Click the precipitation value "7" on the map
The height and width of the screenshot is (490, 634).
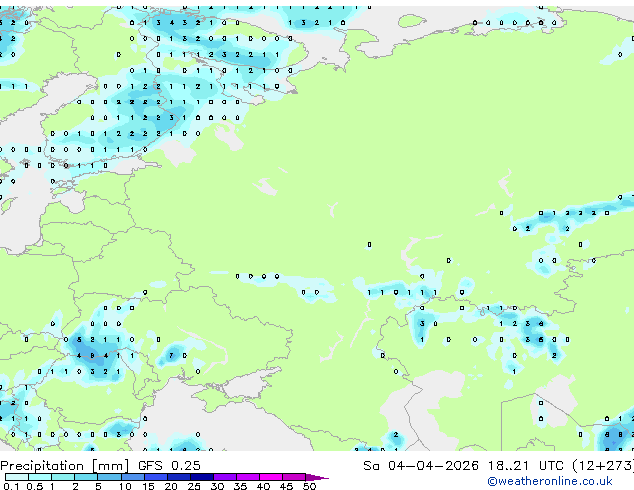(x=171, y=356)
